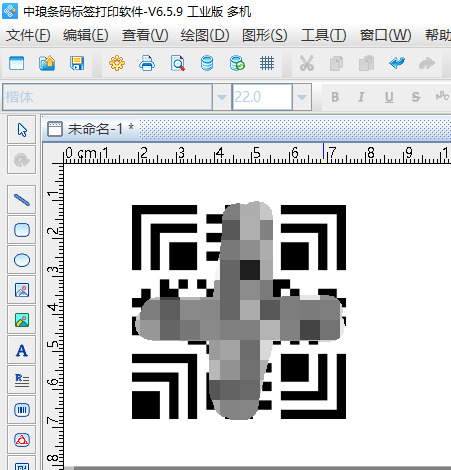Image resolution: width=451 pixels, height=470 pixels.
Task: Select the text A tool
Action: tap(22, 350)
